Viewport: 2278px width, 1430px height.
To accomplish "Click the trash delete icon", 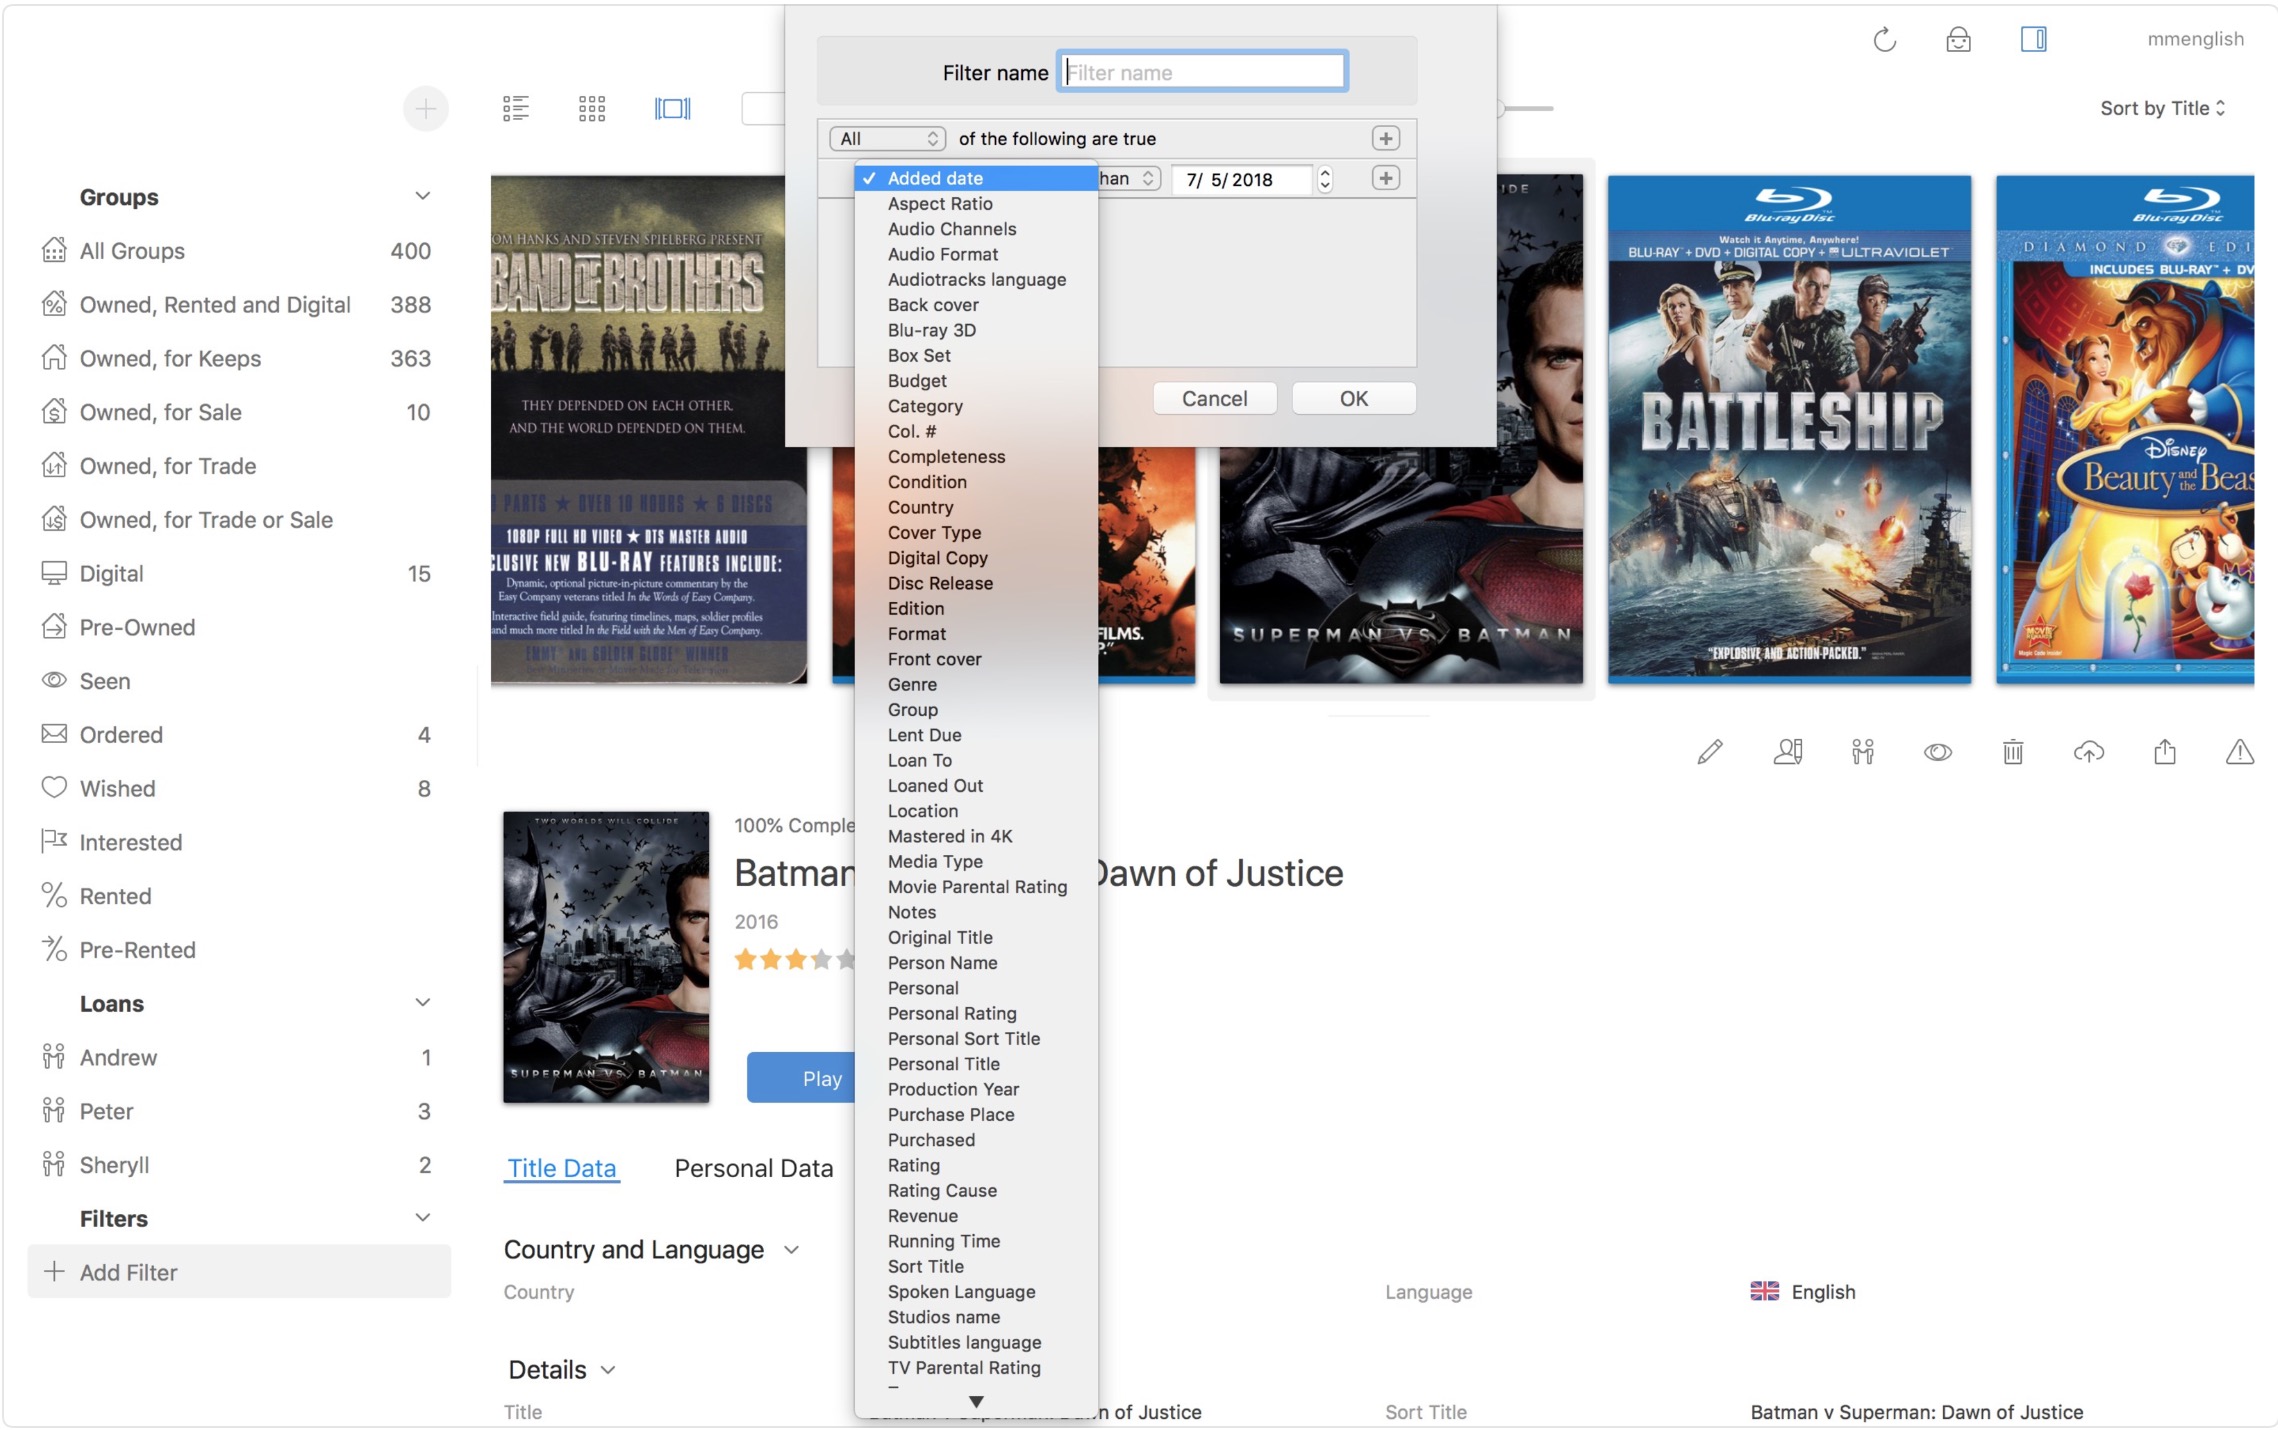I will pos(2013,752).
